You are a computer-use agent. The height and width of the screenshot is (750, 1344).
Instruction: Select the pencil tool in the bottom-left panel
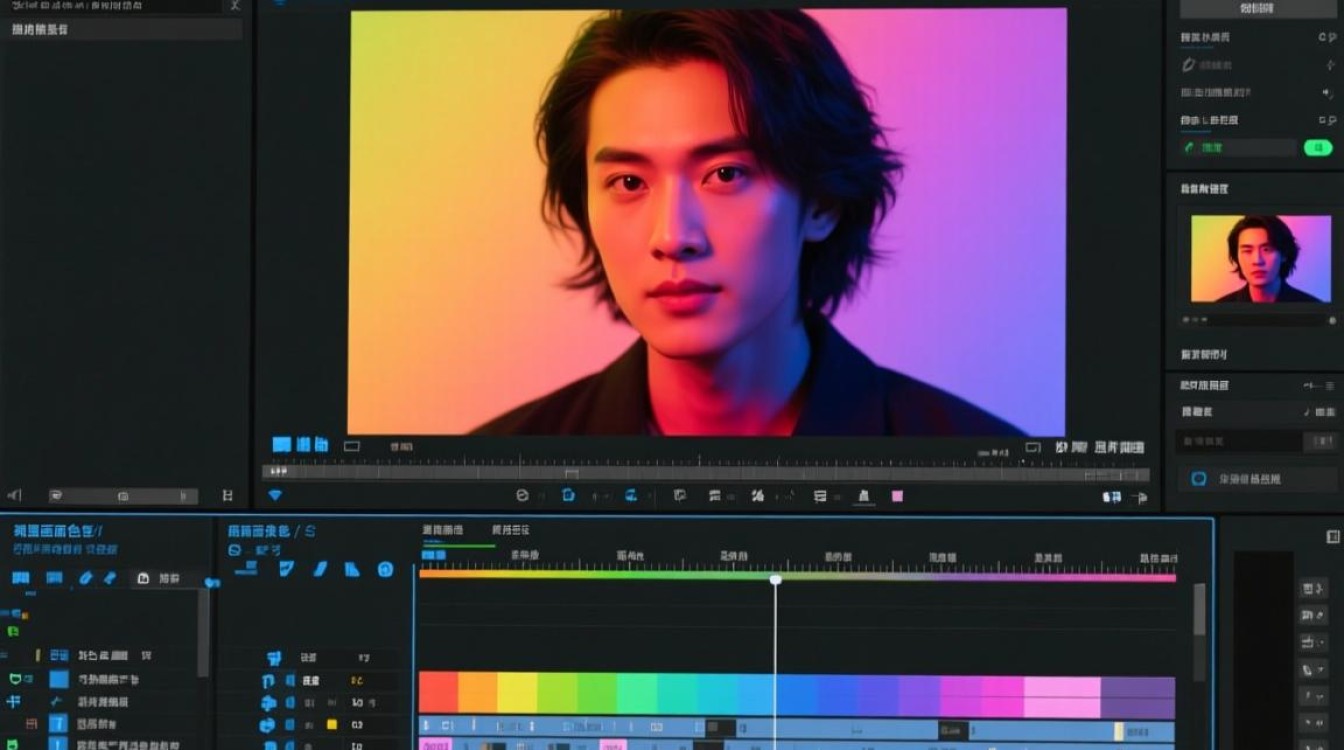pyautogui.click(x=85, y=578)
